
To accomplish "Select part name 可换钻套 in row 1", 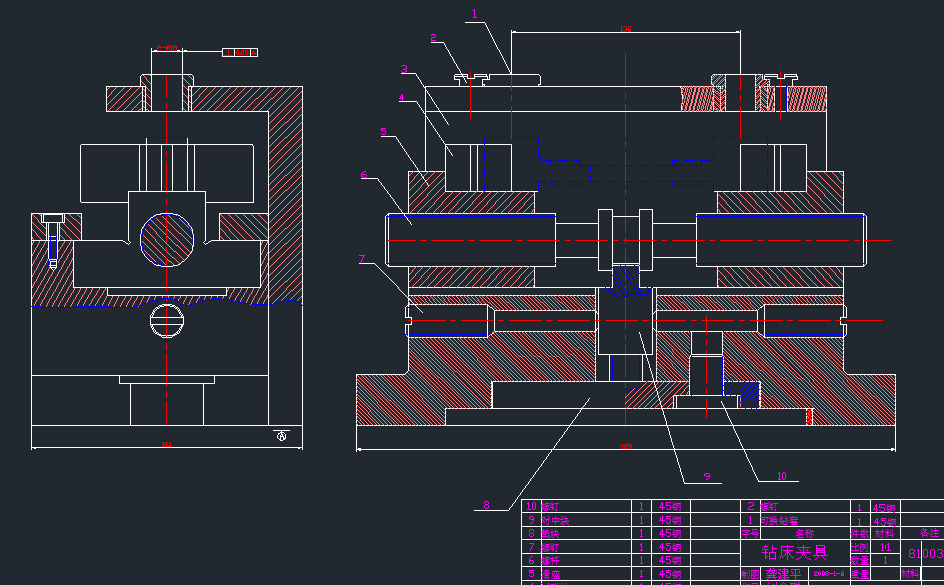I will (778, 520).
